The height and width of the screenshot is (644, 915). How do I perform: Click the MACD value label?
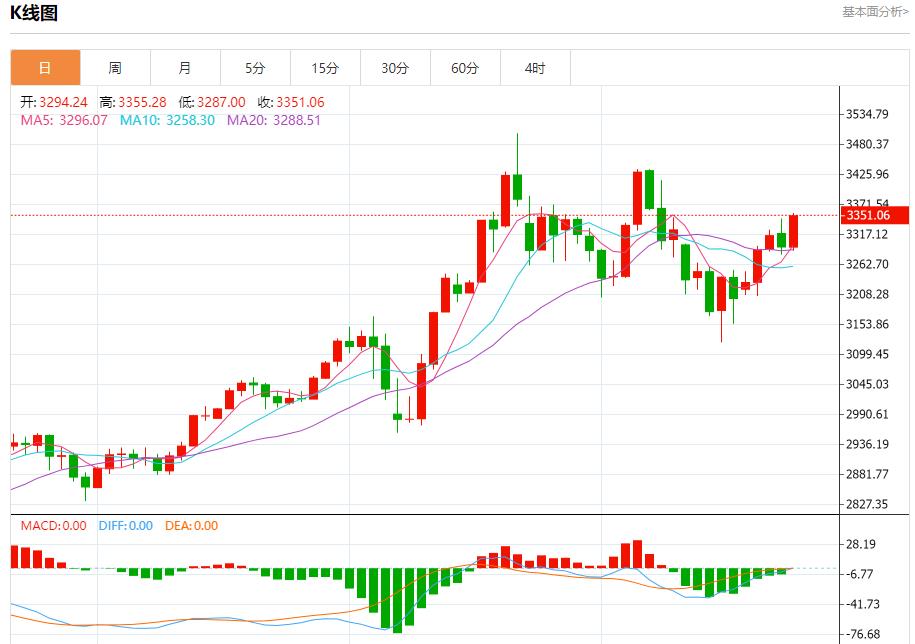(x=54, y=526)
